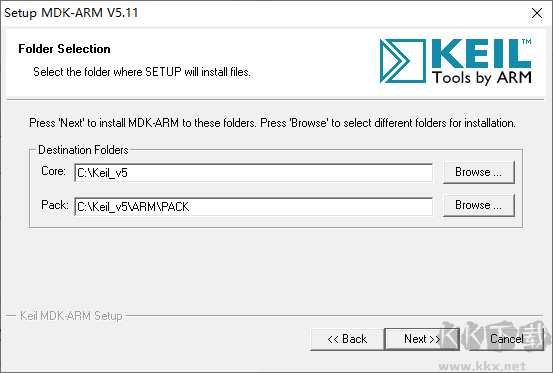
Task: Click the 'Keil MDK-ARM Setup' footer text
Action: point(71,316)
